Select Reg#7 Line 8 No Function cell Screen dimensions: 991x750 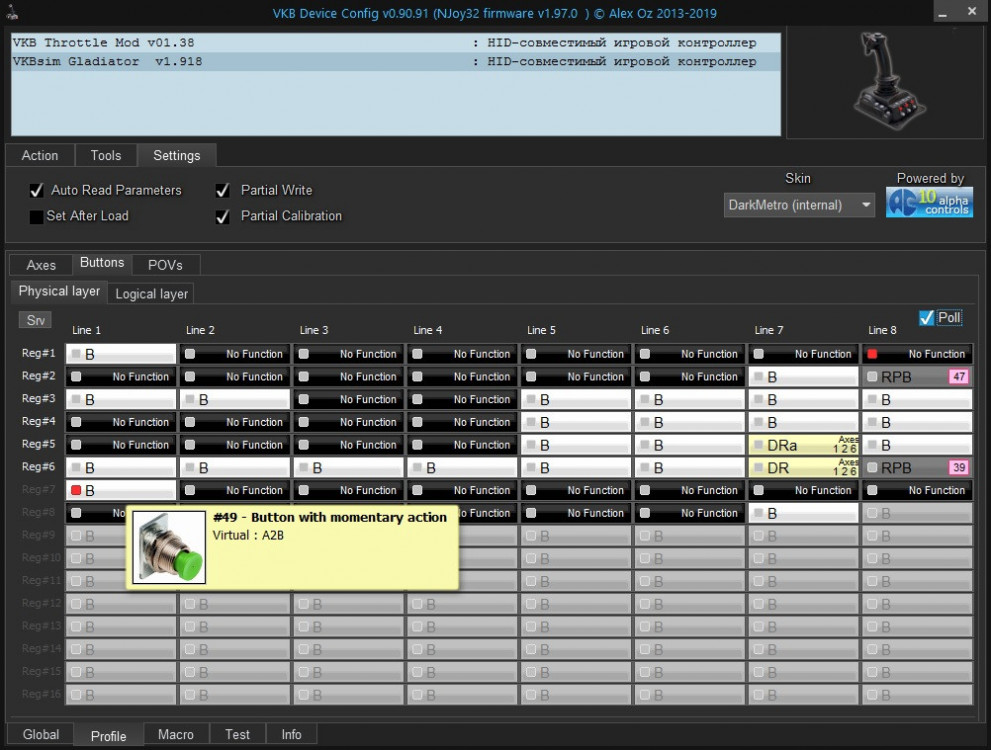pyautogui.click(x=917, y=490)
